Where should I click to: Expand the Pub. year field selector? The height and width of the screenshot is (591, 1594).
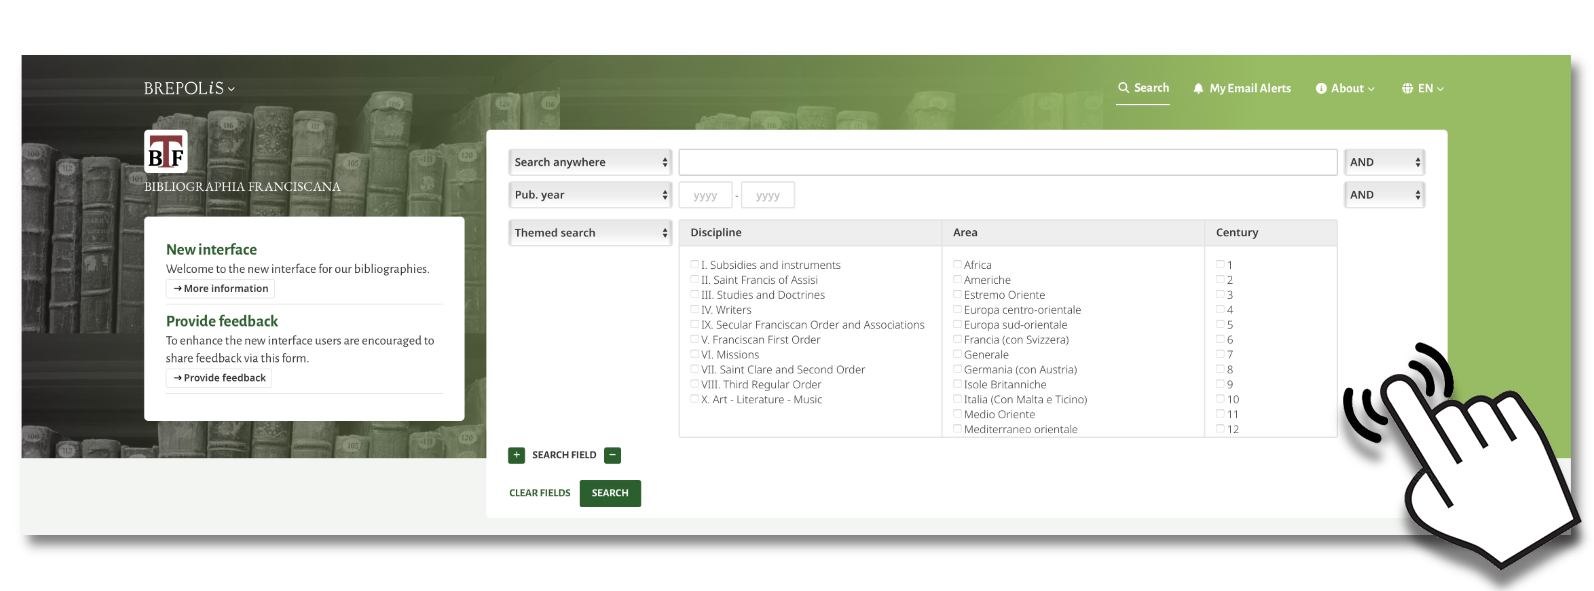(590, 195)
